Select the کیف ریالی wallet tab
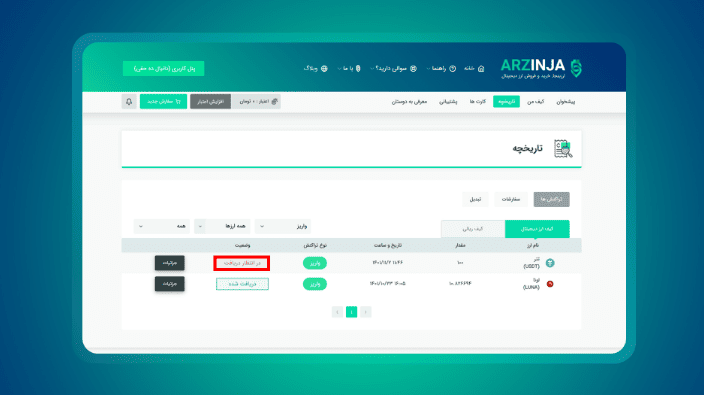 tap(473, 229)
